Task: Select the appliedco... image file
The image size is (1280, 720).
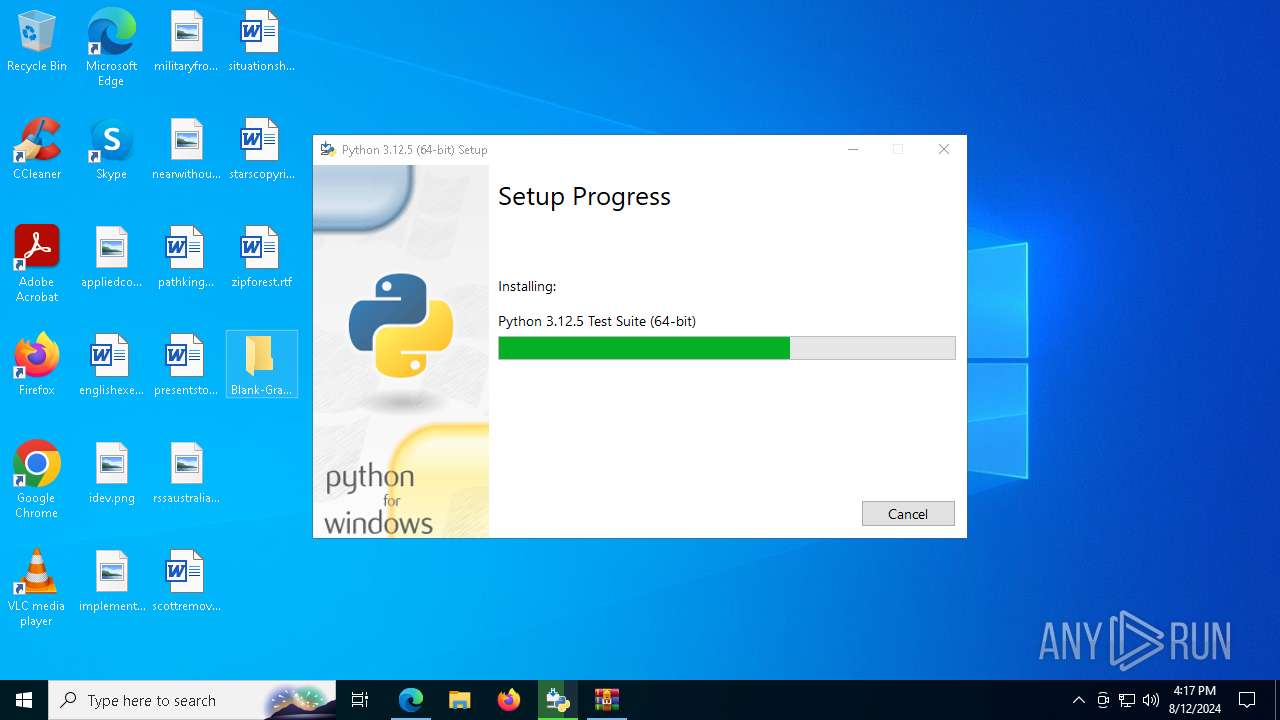Action: (111, 258)
